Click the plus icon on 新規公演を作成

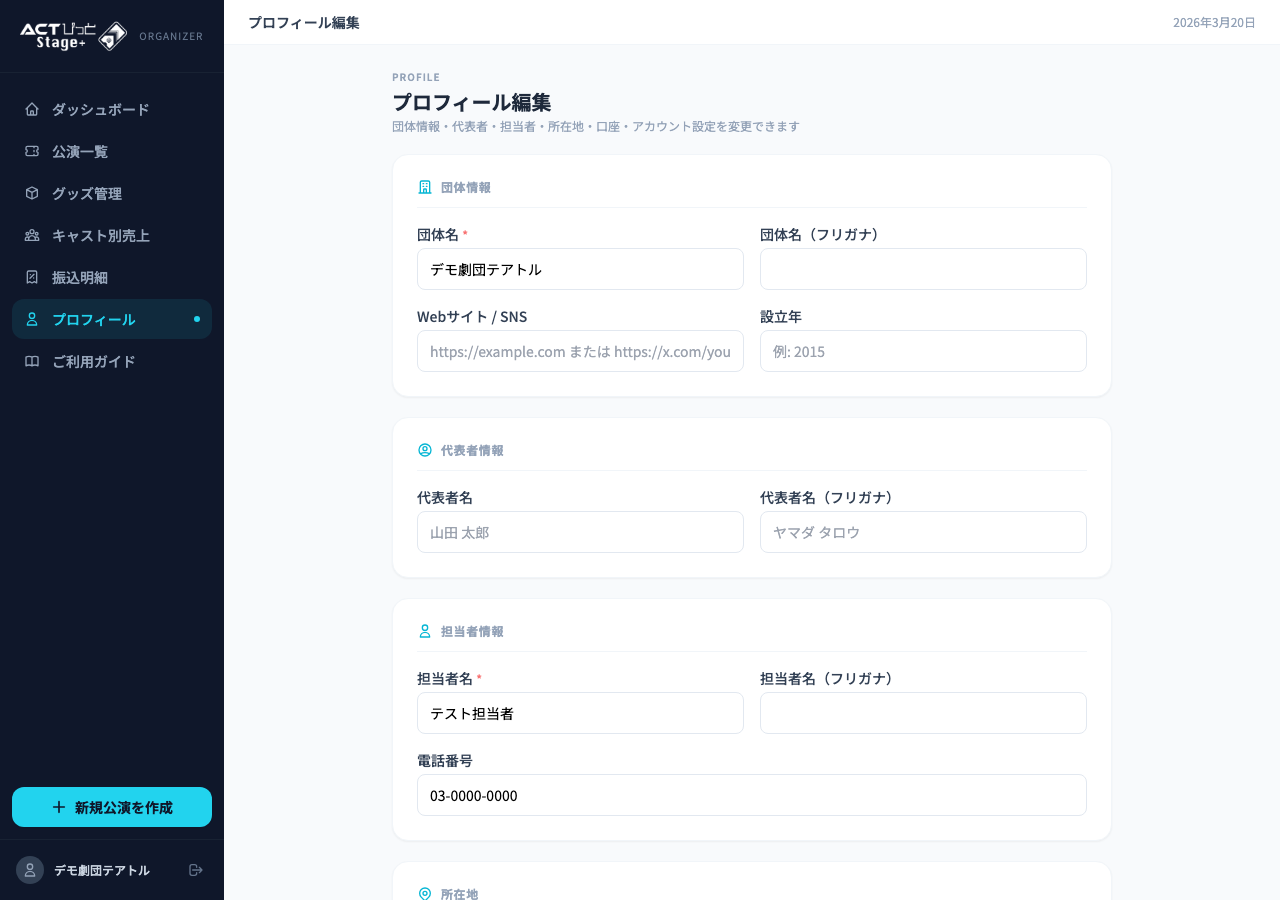pos(59,807)
